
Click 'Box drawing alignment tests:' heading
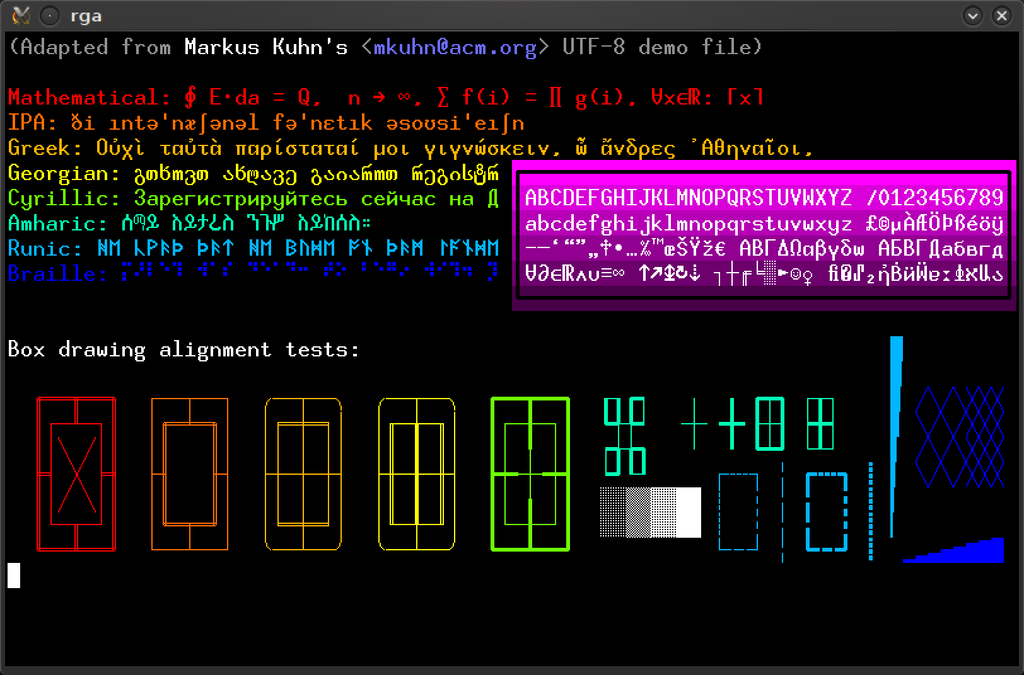pyautogui.click(x=184, y=350)
